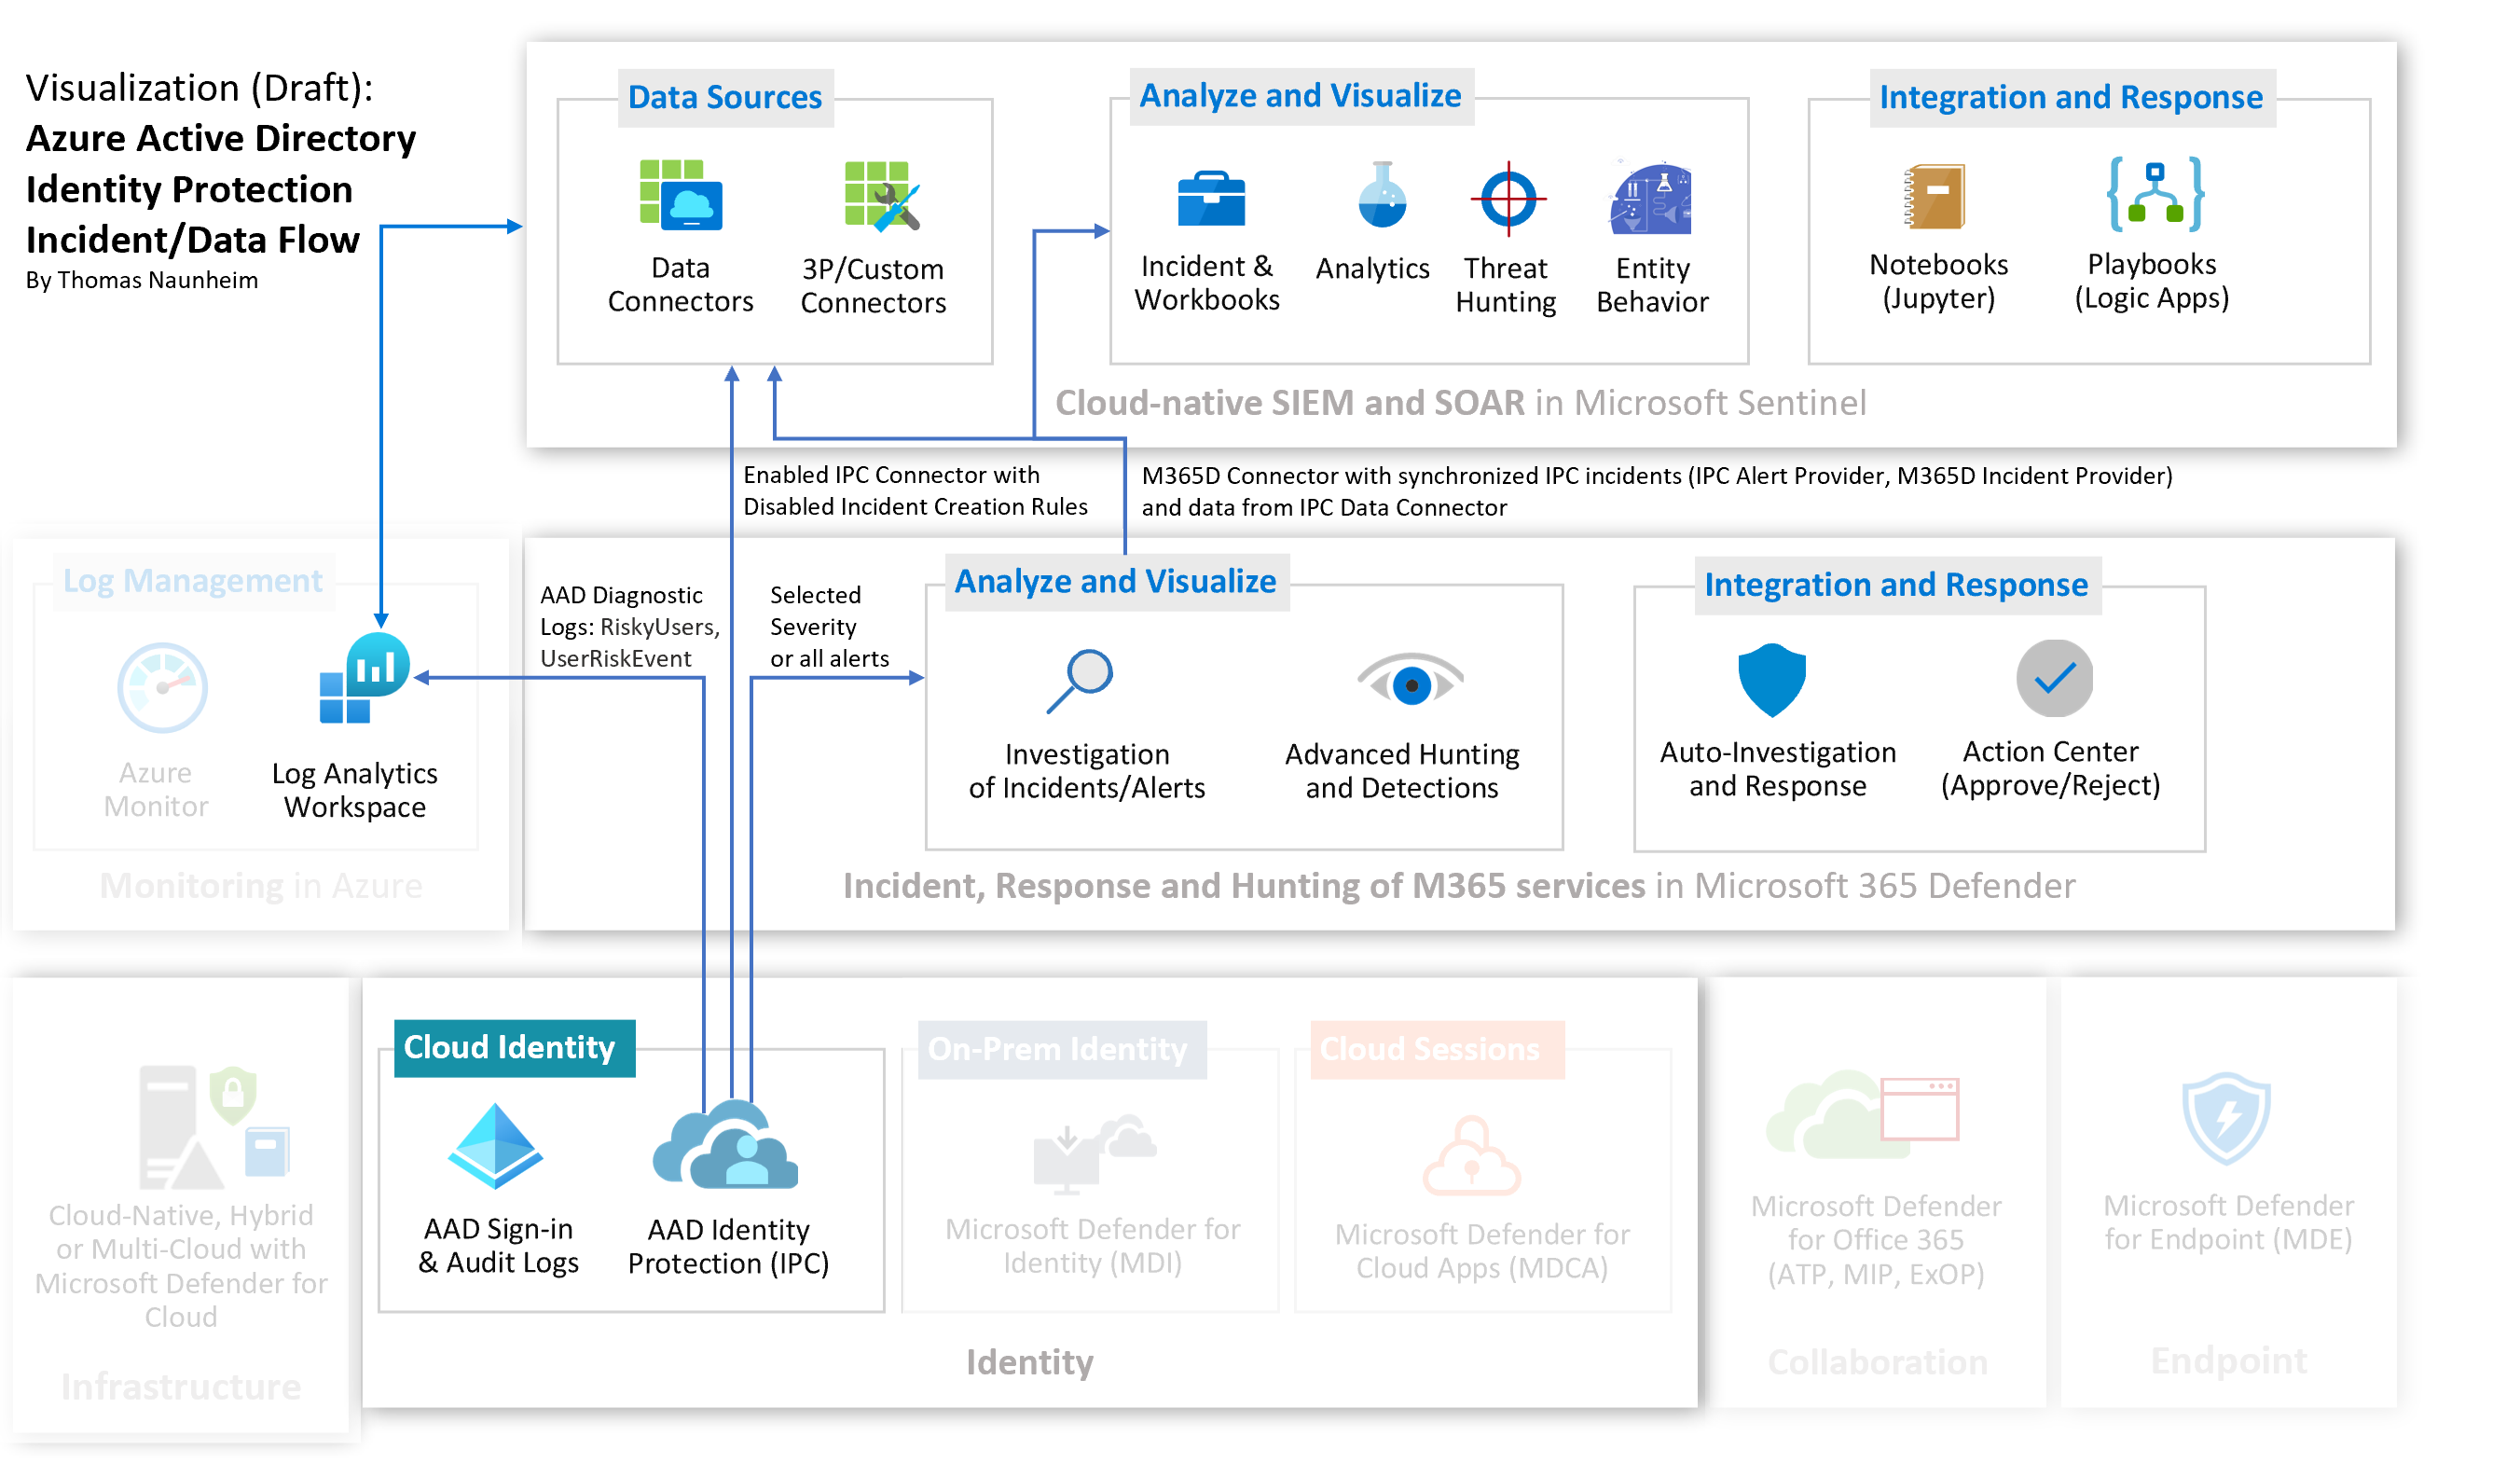Click the Entity Behavior icon

pyautogui.click(x=1650, y=197)
